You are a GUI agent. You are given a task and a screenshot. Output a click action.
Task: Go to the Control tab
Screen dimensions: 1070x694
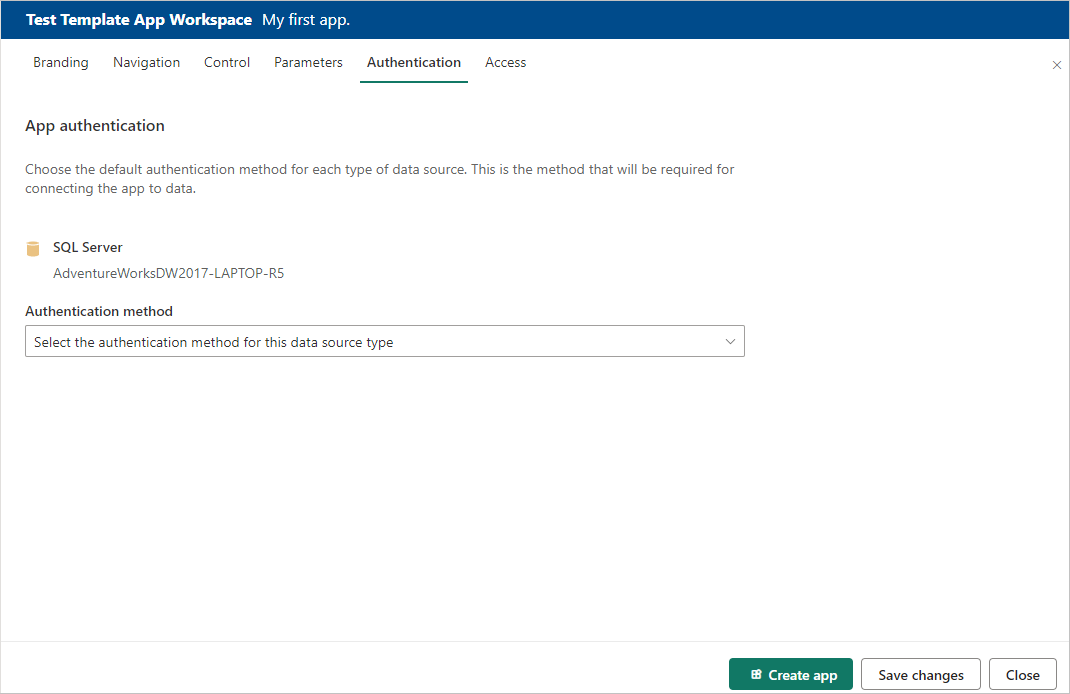[x=227, y=62]
